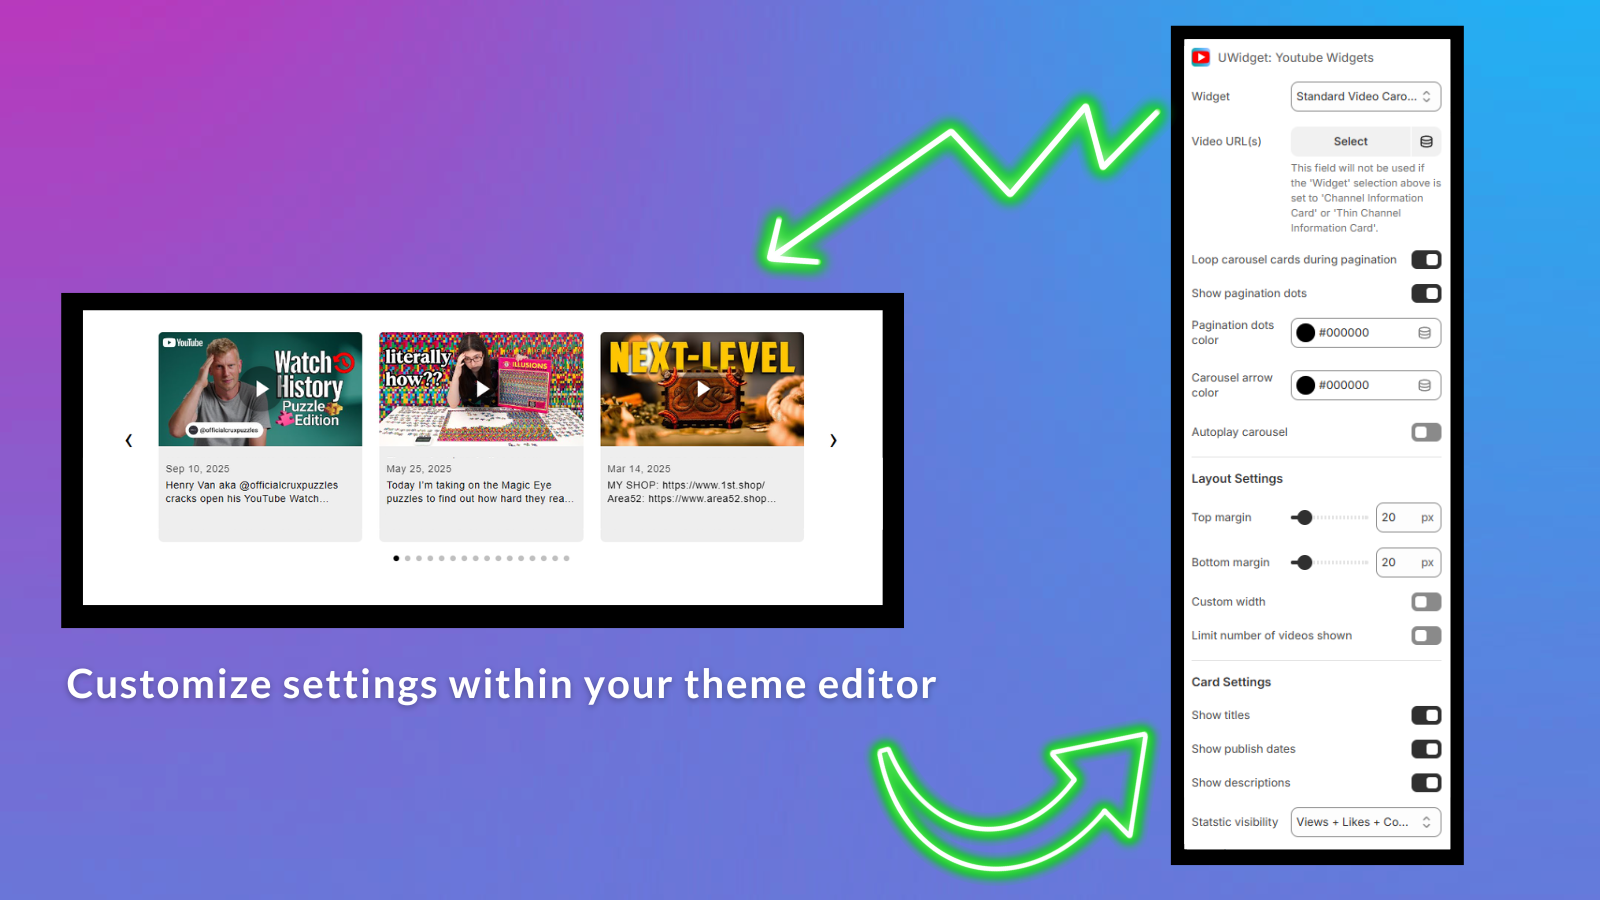The height and width of the screenshot is (900, 1600).
Task: Click play on the NEXT-LEVEL video
Action: tap(701, 389)
